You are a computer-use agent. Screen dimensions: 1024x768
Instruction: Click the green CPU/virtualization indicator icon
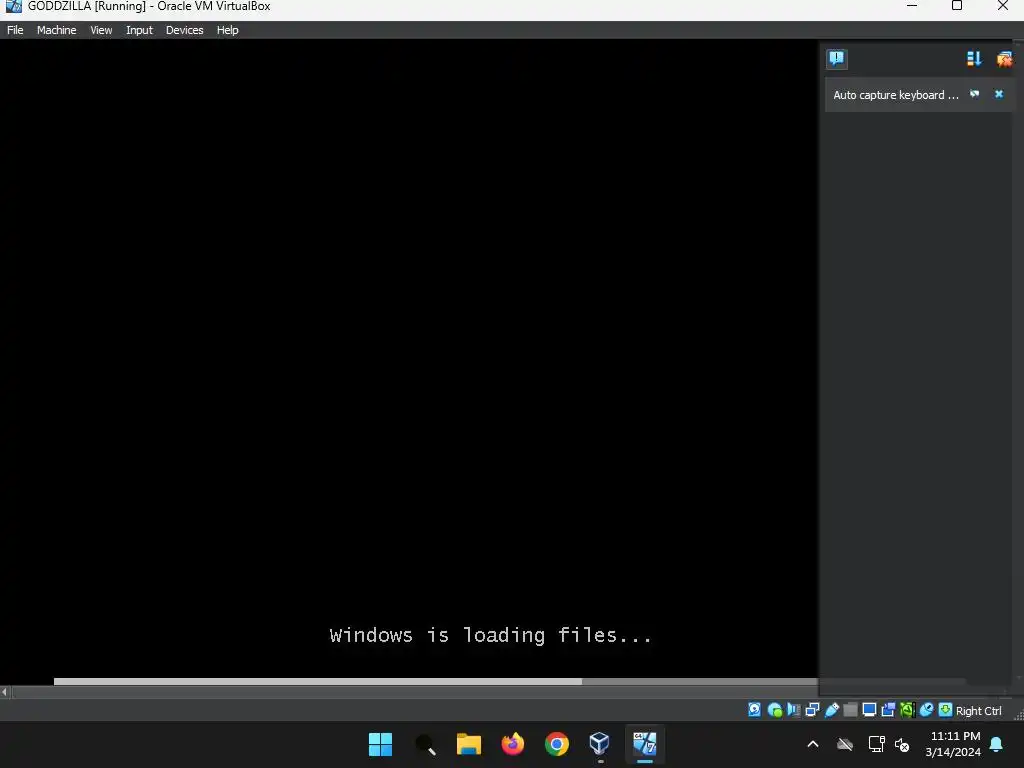point(908,710)
